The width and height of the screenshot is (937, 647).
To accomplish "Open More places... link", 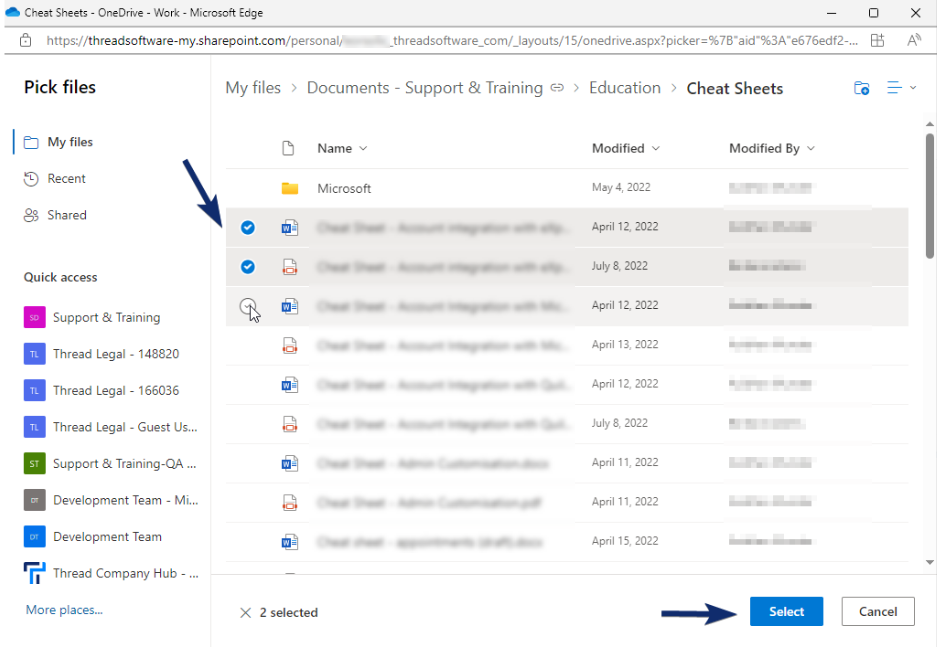I will click(x=64, y=610).
